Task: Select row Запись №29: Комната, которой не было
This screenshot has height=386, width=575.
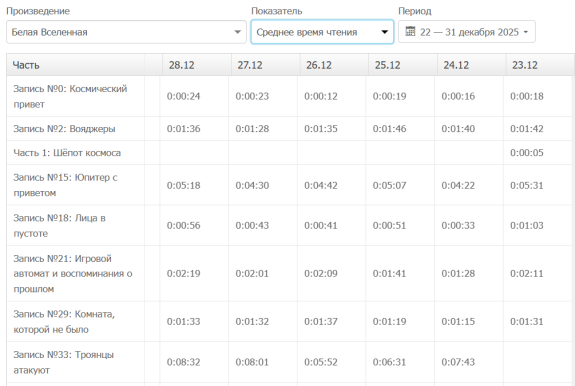Action: coord(289,321)
